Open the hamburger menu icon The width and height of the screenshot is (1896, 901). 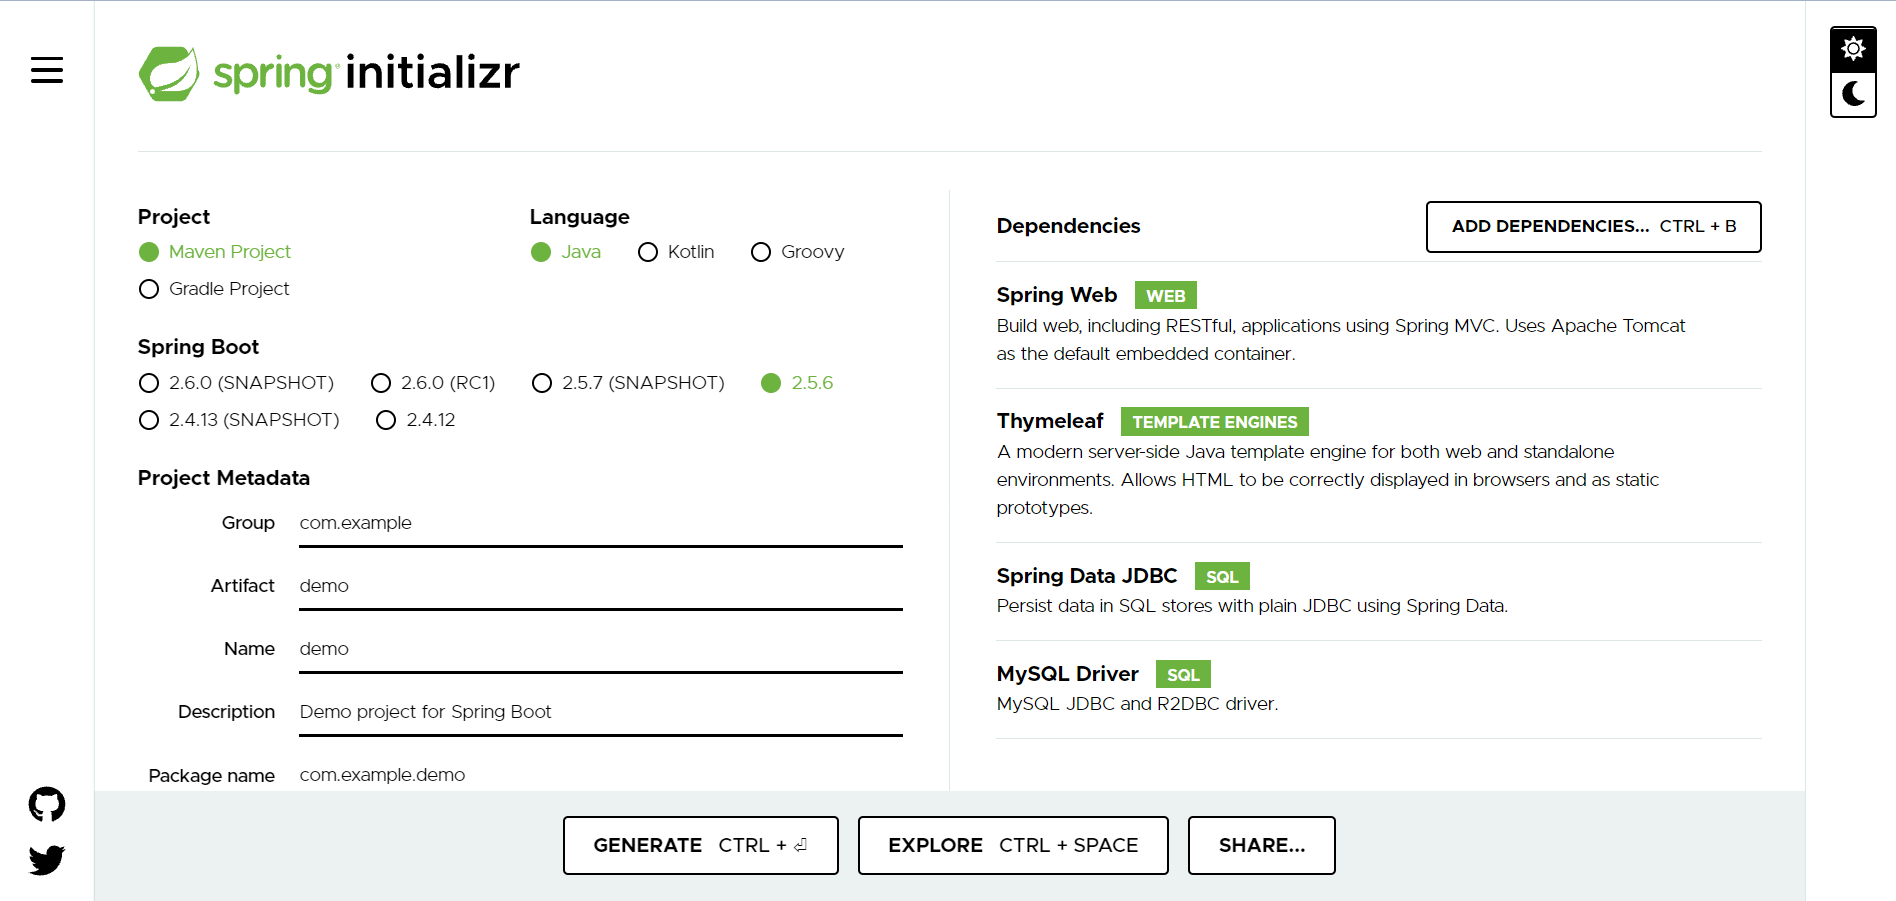(x=47, y=70)
